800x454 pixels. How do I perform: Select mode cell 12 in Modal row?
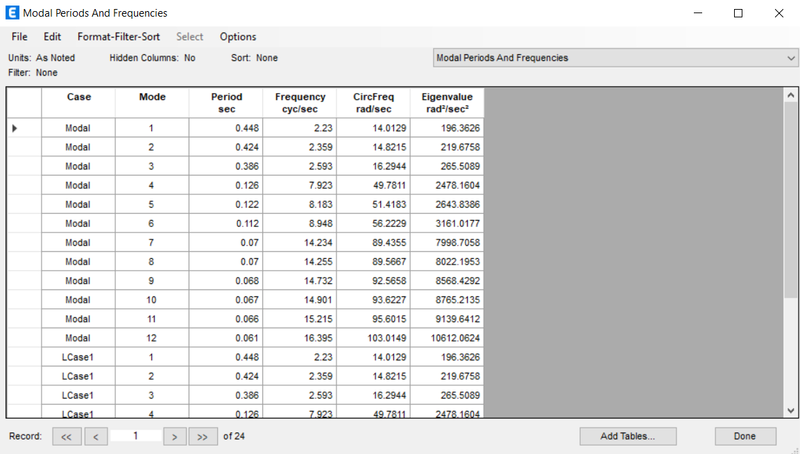click(x=152, y=338)
